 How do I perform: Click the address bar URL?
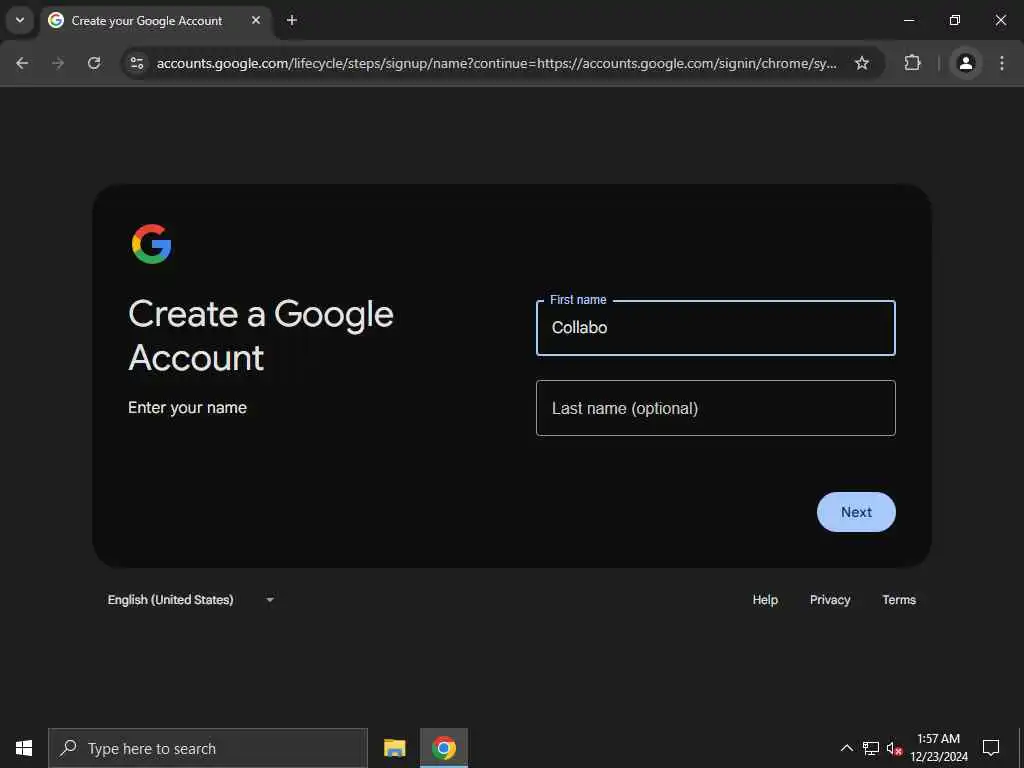pyautogui.click(x=496, y=63)
